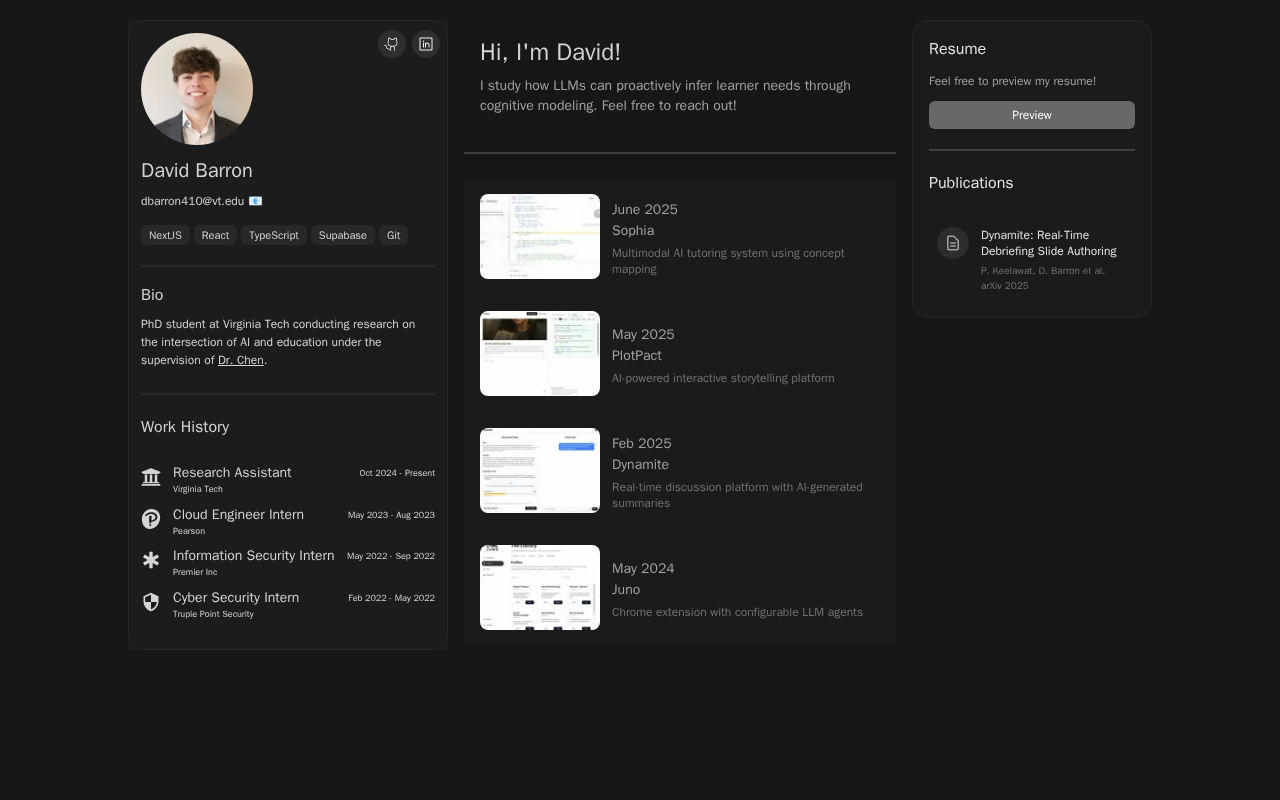The image size is (1280, 800).
Task: Click the 'Work History' section heading
Action: 185,427
